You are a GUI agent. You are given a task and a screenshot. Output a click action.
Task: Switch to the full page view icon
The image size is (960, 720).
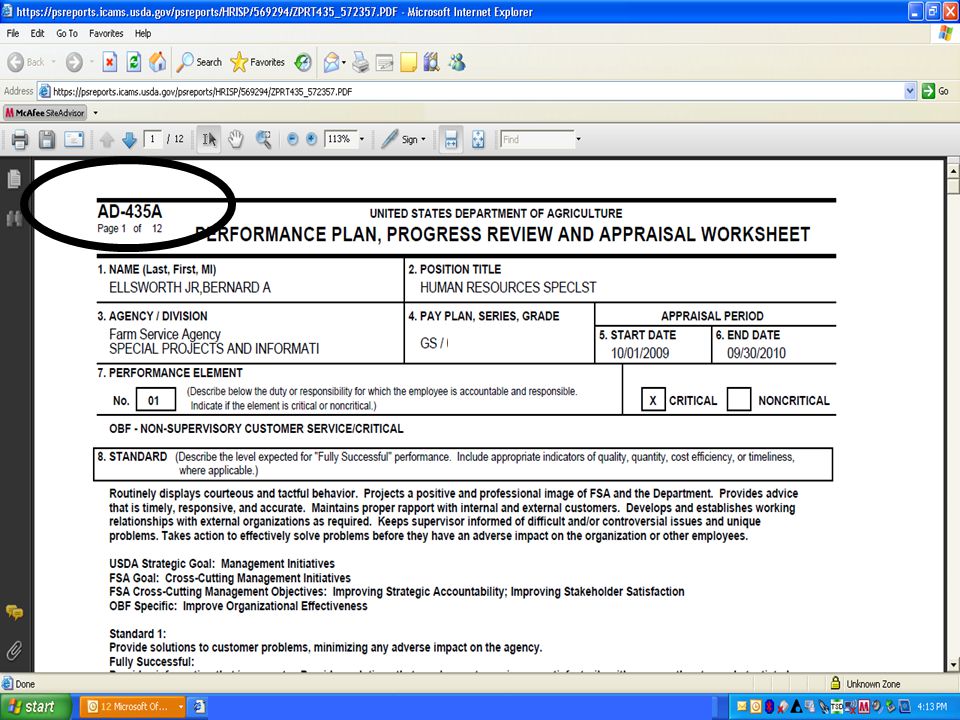478,140
